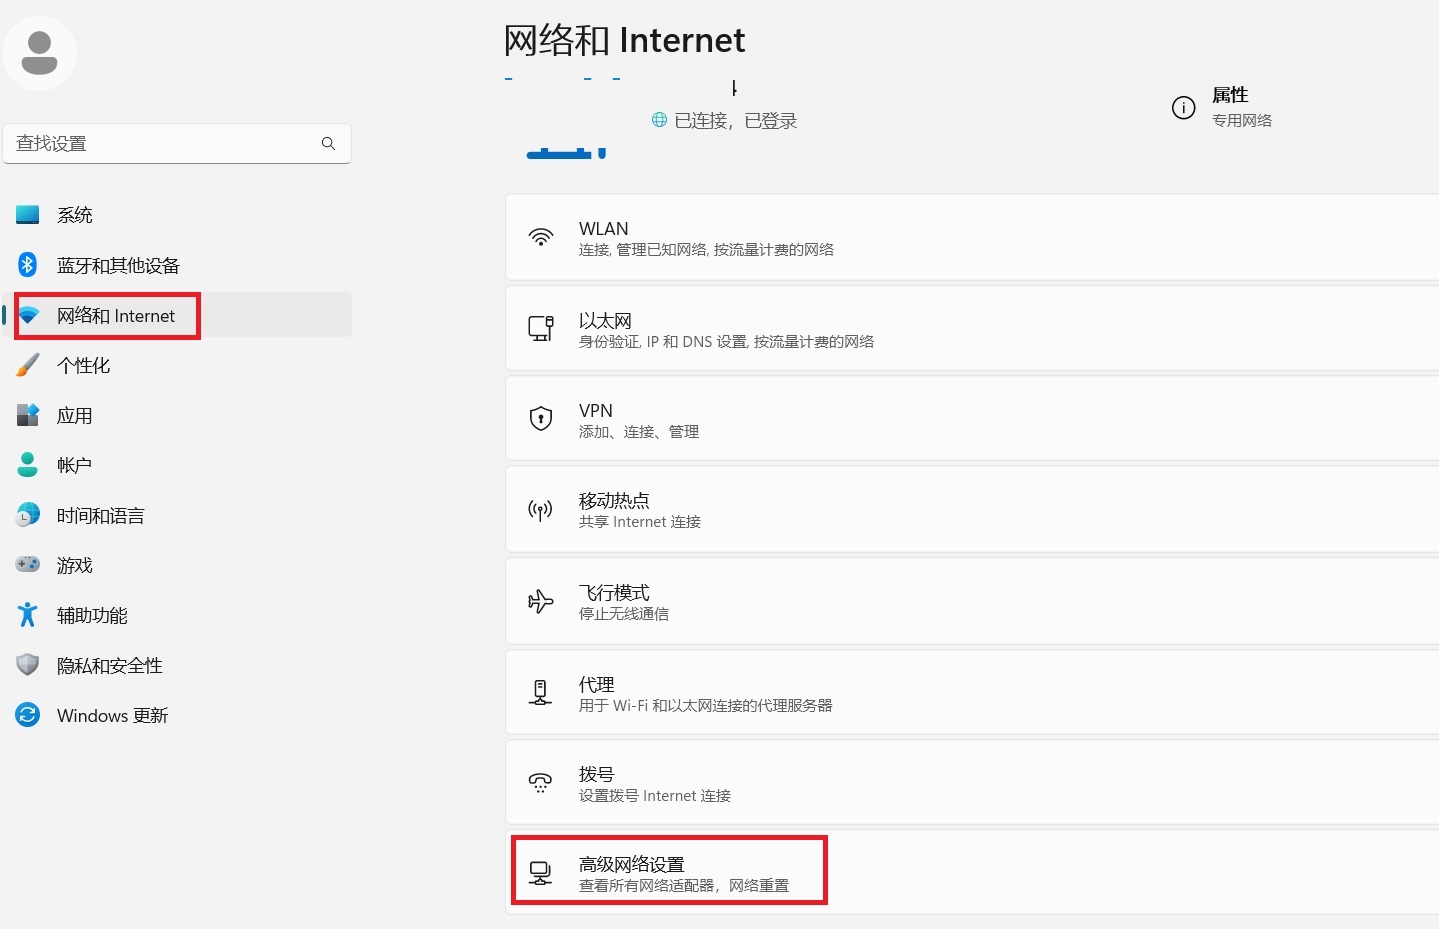Select the 个性化 paintbrush icon
The height and width of the screenshot is (929, 1439).
coord(27,365)
